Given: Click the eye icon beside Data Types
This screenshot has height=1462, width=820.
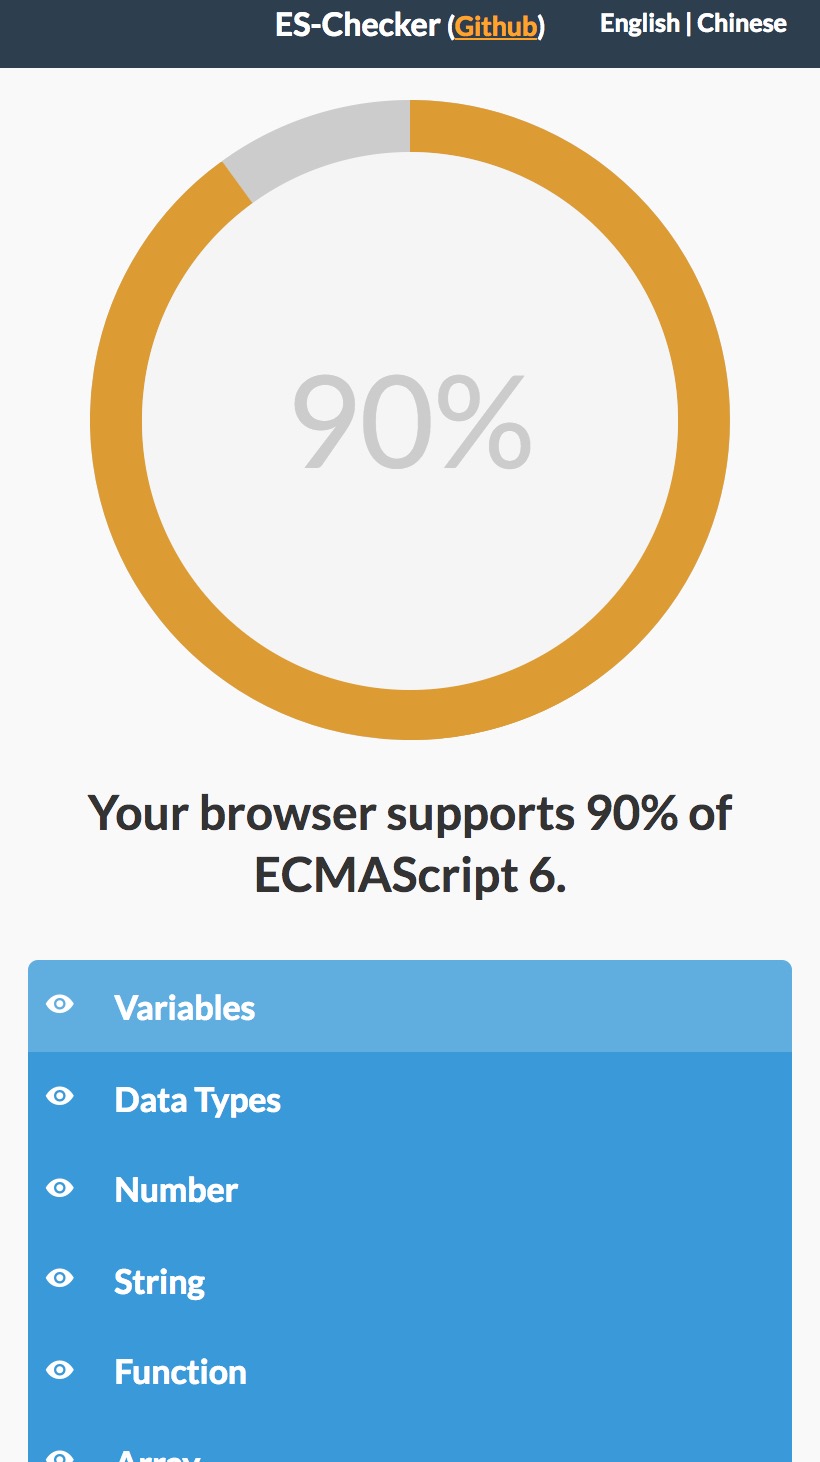Looking at the screenshot, I should click(60, 1097).
